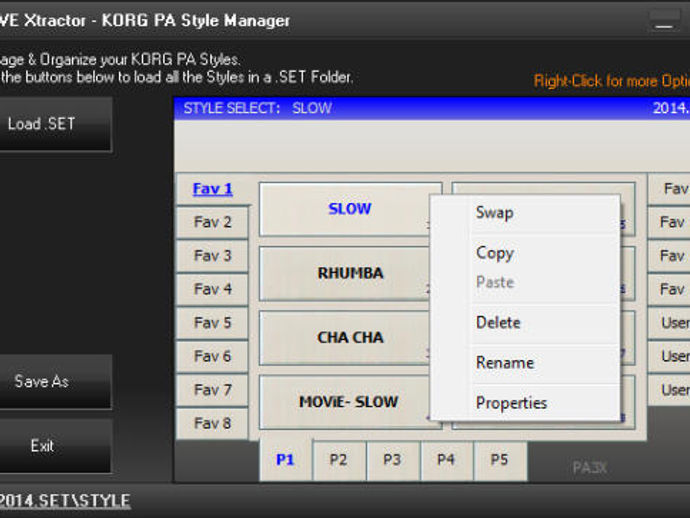Switch to page tab P5

(x=500, y=460)
